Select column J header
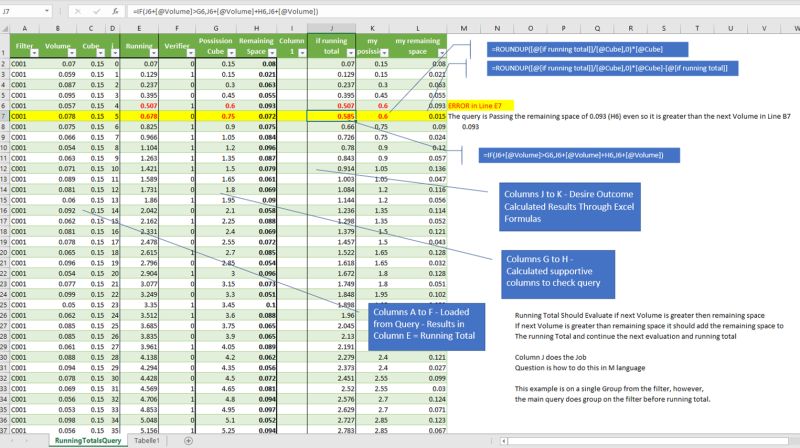Viewport: 800px width, 448px height. pos(332,29)
